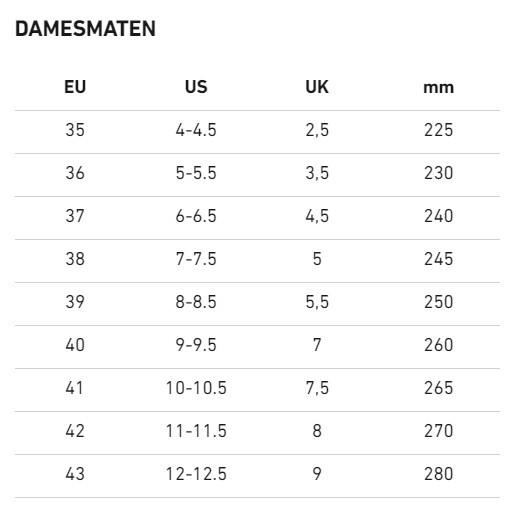Select EU size 41 cell
The height and width of the screenshot is (526, 513).
74,387
